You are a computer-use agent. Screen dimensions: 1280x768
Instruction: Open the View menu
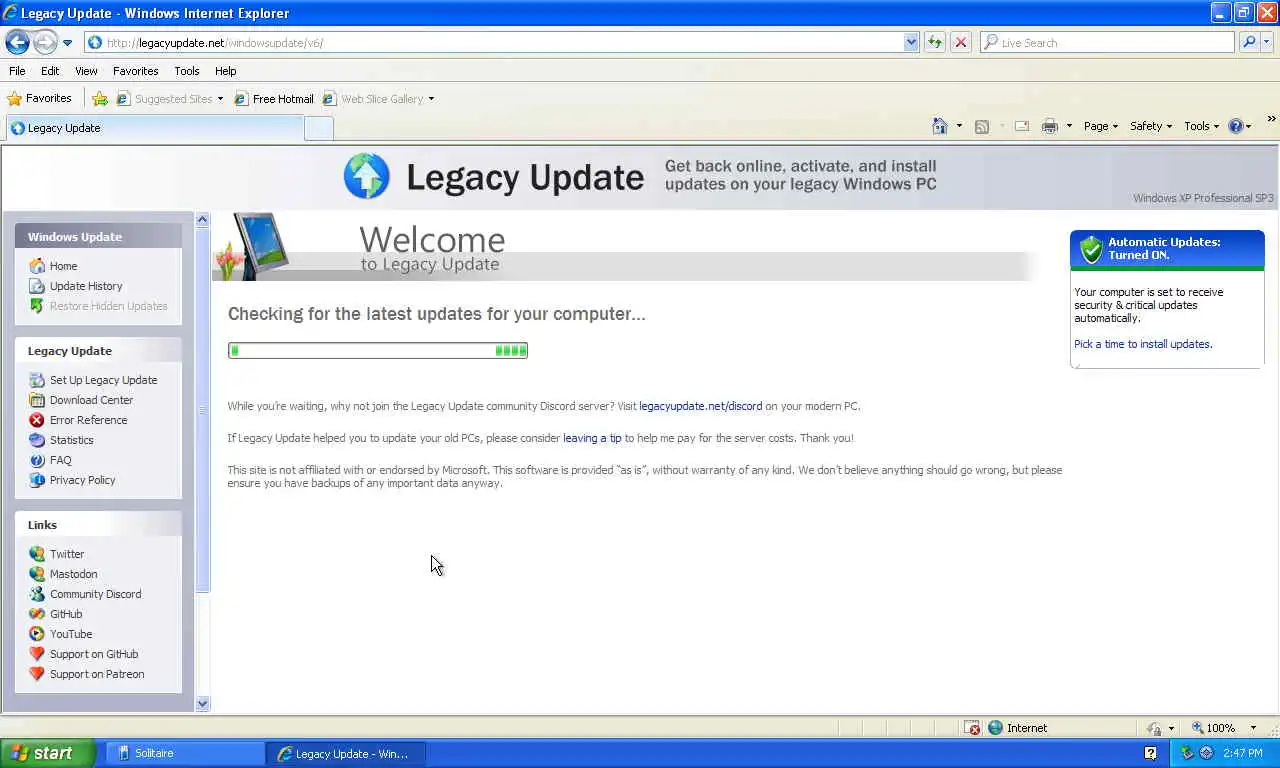(x=86, y=71)
